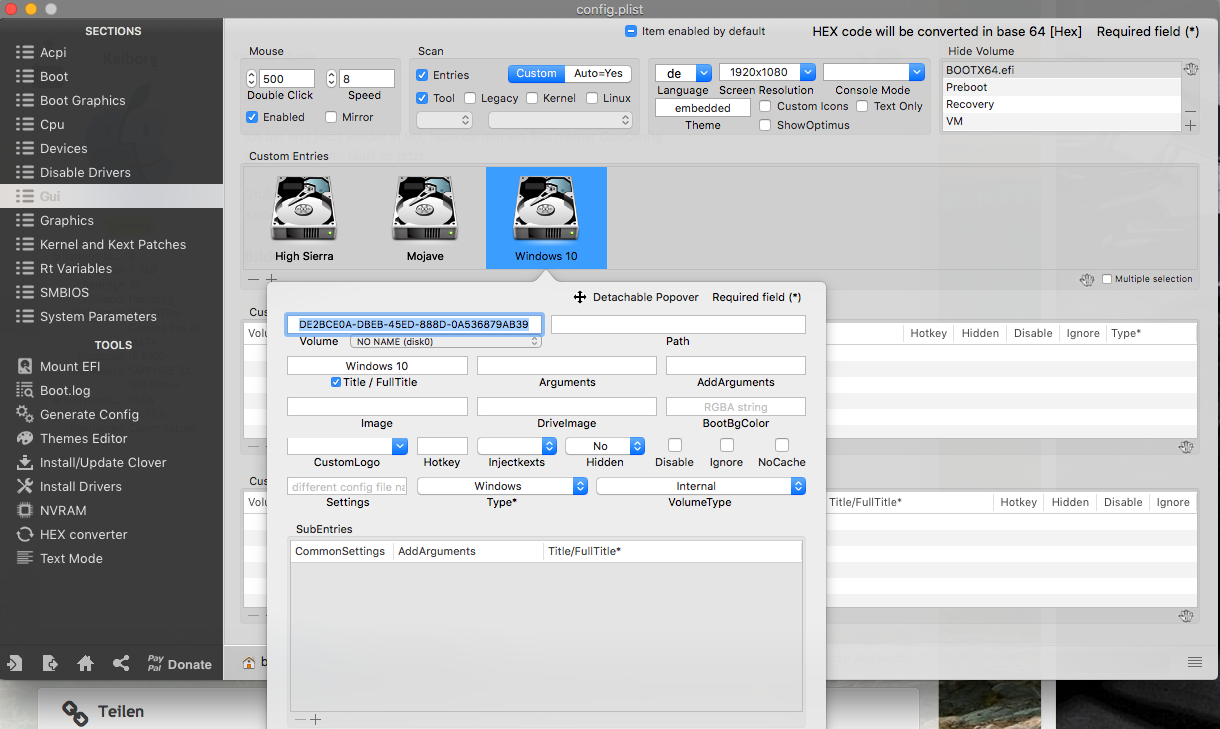Click the BootBgColor RGBA string field
The width and height of the screenshot is (1220, 729).
(x=735, y=407)
